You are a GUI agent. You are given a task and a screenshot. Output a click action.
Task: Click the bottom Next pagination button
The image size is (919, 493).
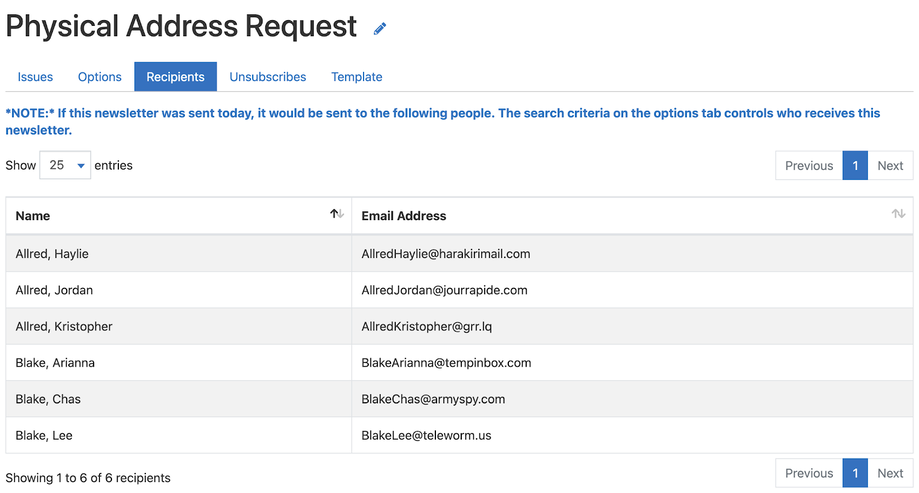point(890,473)
